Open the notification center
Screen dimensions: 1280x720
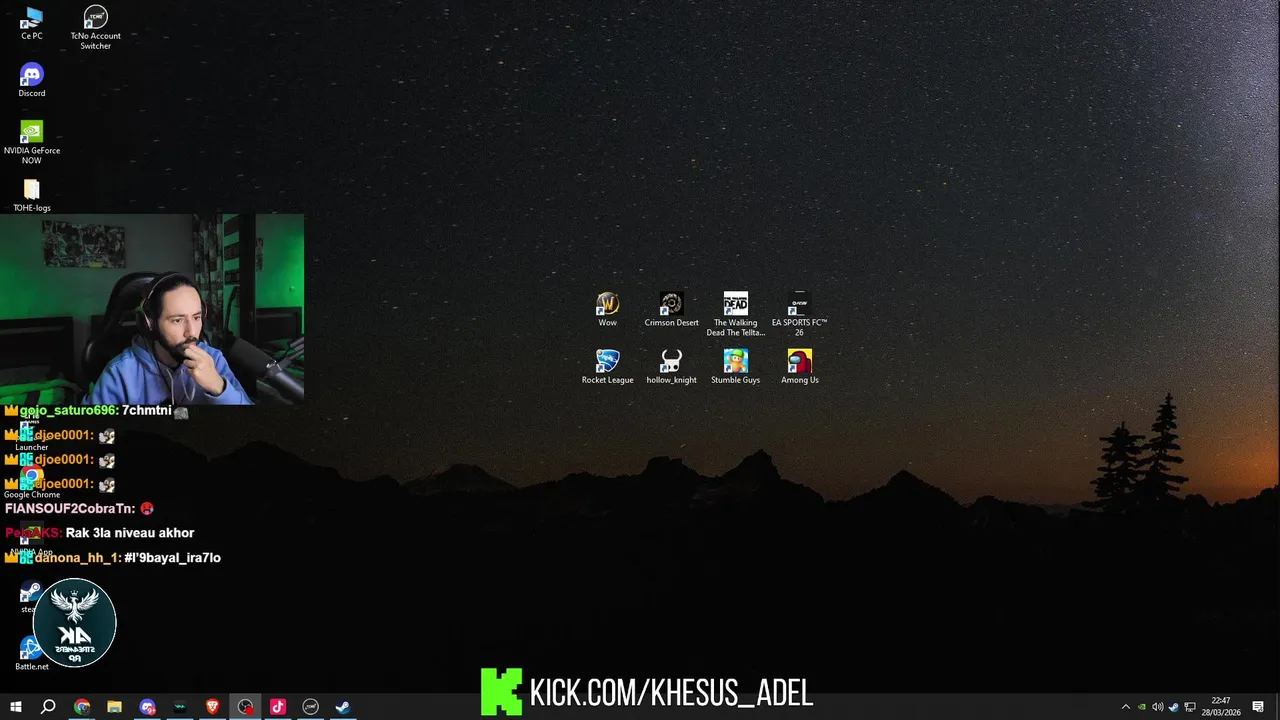(x=1258, y=707)
